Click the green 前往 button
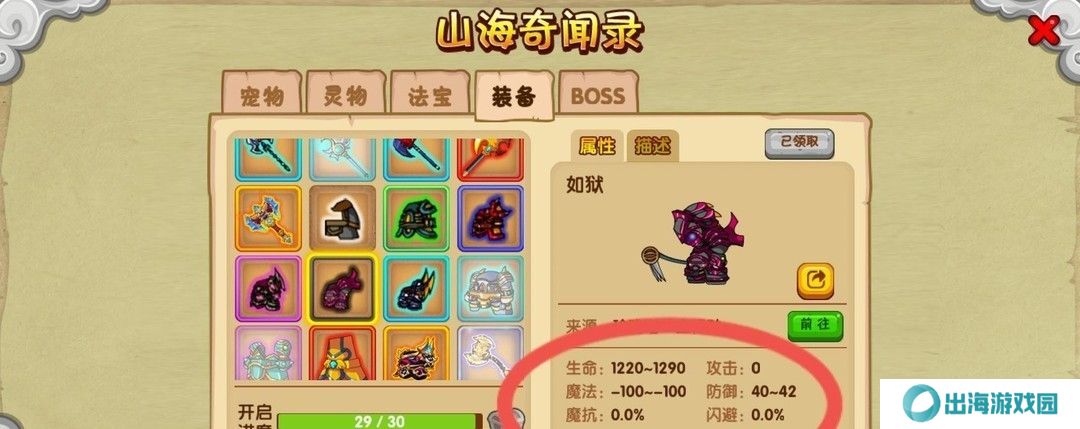This screenshot has height=429, width=1080. (x=816, y=326)
